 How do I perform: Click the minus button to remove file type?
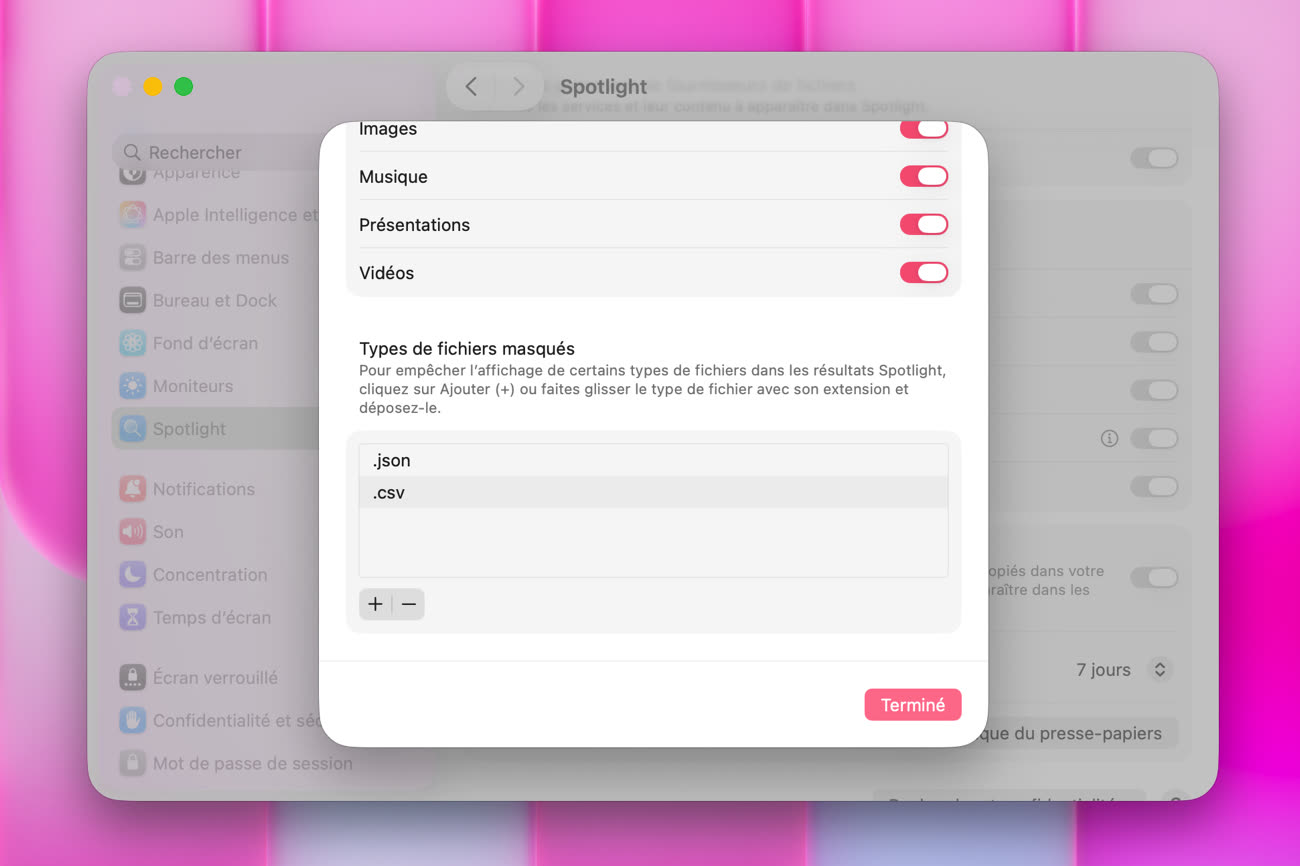[x=409, y=604]
